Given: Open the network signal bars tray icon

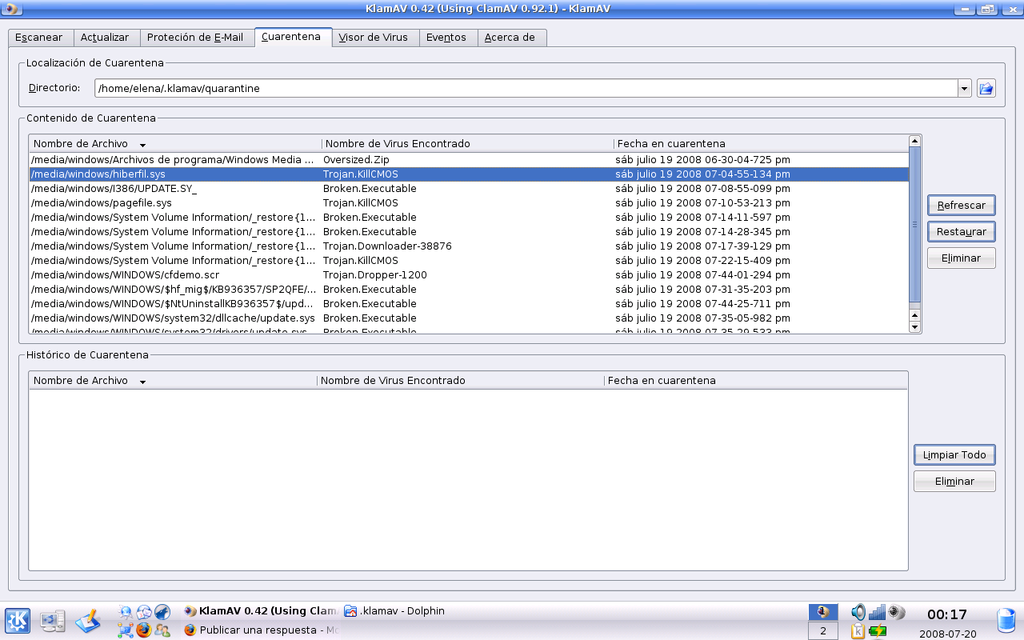Looking at the screenshot, I should (x=877, y=612).
